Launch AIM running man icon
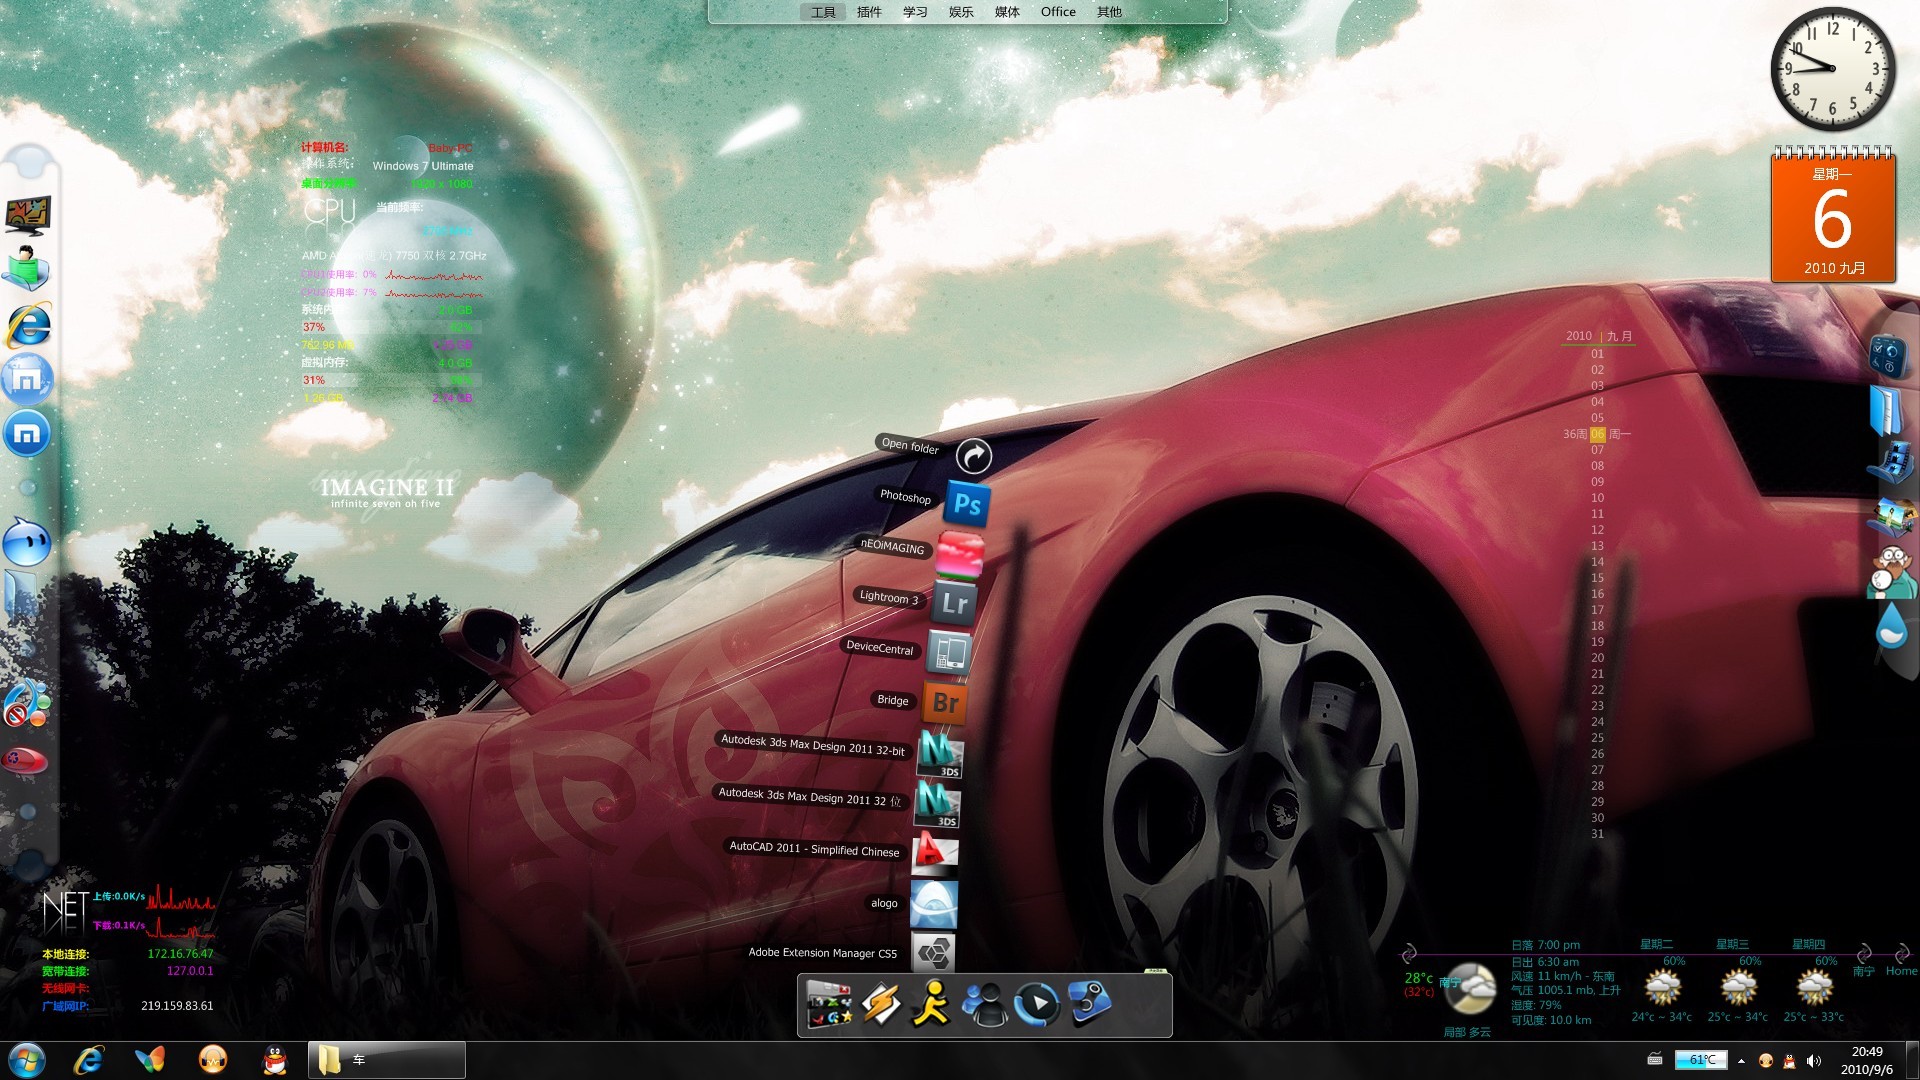The height and width of the screenshot is (1080, 1920). pos(931,1003)
